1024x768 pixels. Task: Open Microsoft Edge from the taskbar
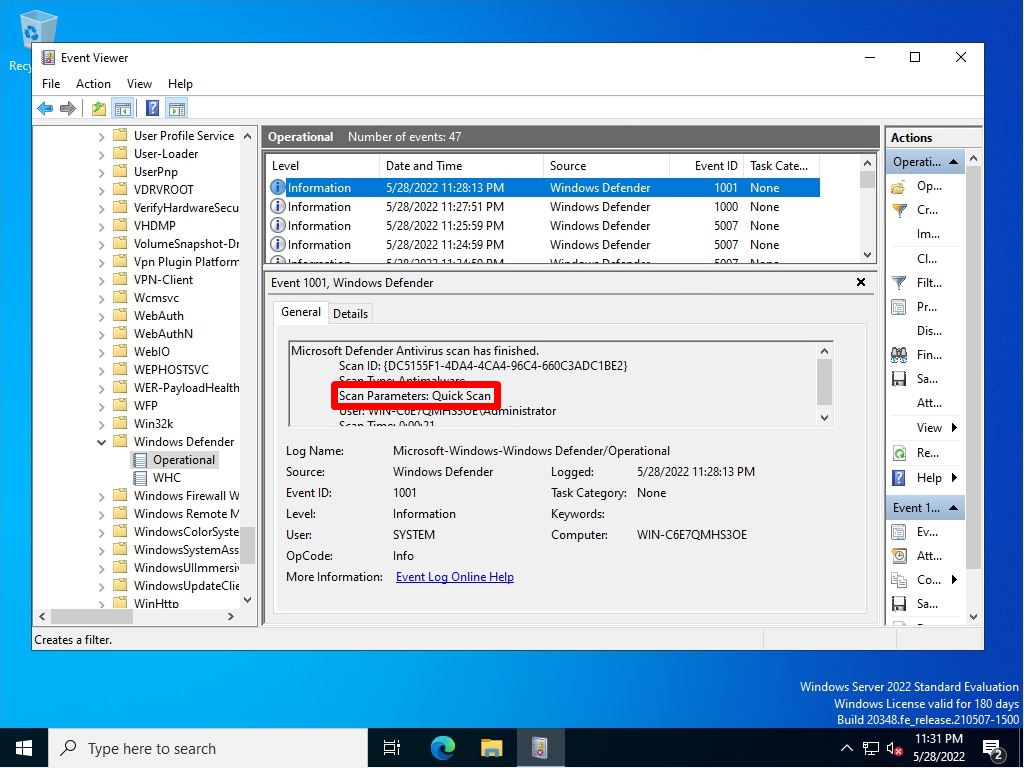click(443, 748)
